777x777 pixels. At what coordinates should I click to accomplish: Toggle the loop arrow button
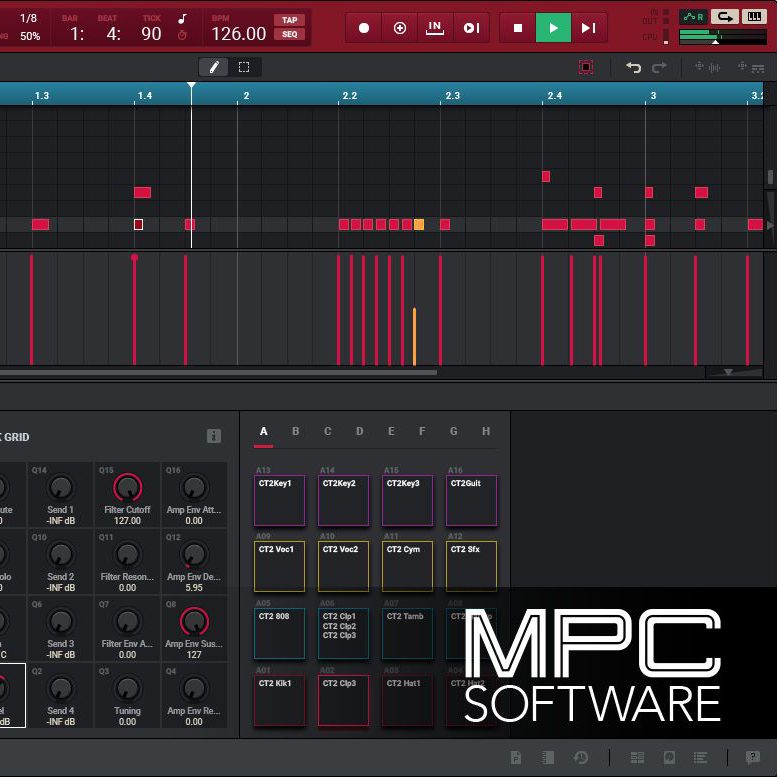tap(724, 17)
